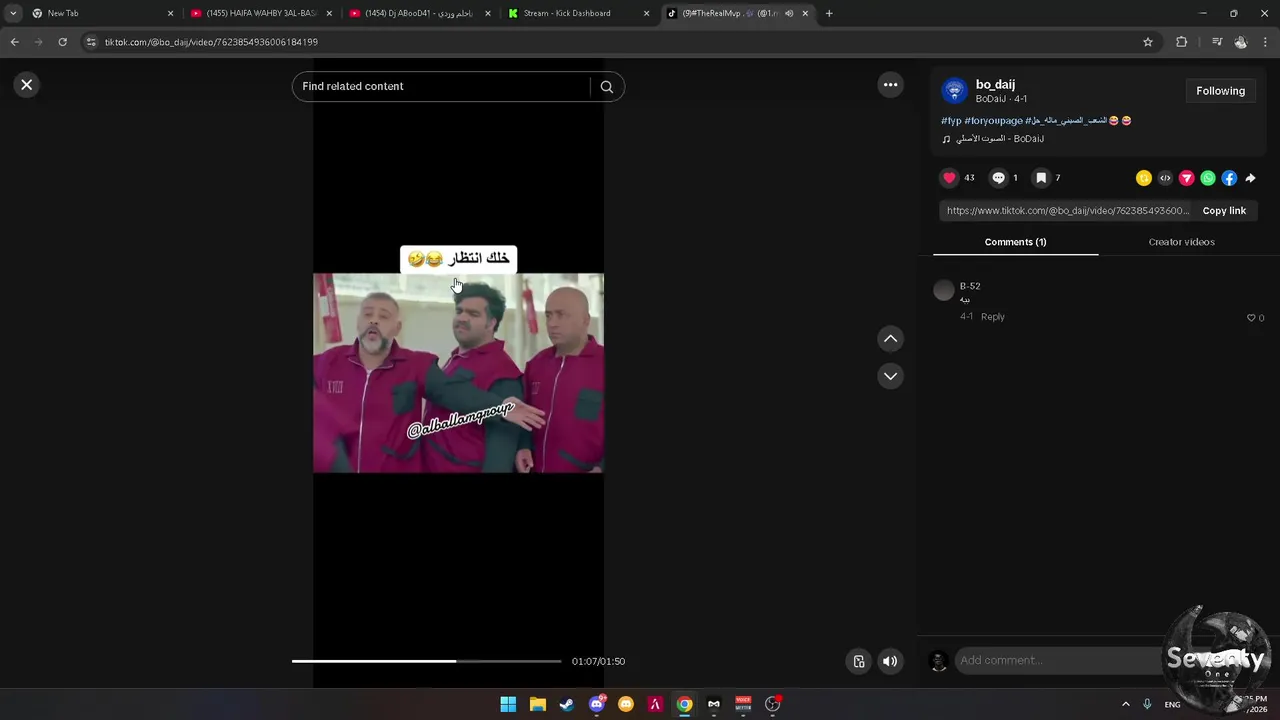The width and height of the screenshot is (1280, 720).
Task: Share to WhatsApp icon
Action: pyautogui.click(x=1208, y=178)
